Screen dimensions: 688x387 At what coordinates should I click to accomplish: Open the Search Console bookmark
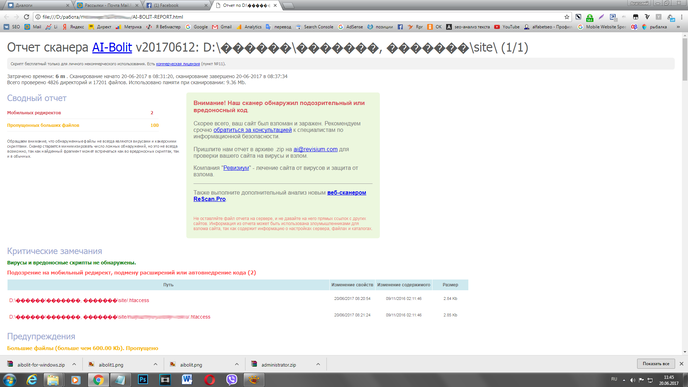coord(315,27)
